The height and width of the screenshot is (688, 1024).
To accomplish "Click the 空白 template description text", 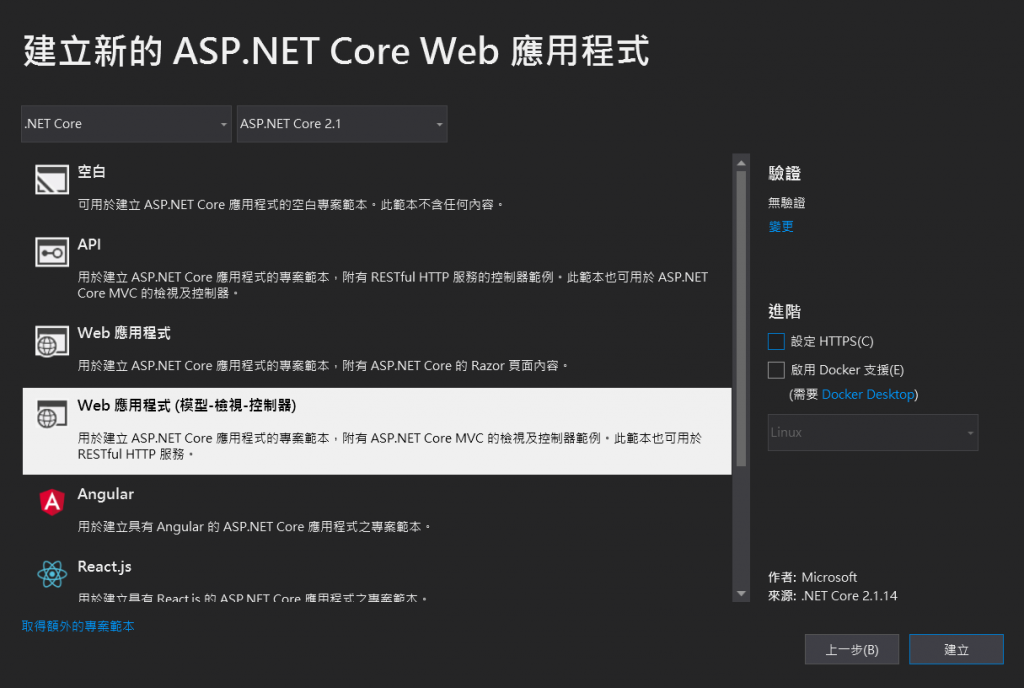I will click(x=291, y=204).
